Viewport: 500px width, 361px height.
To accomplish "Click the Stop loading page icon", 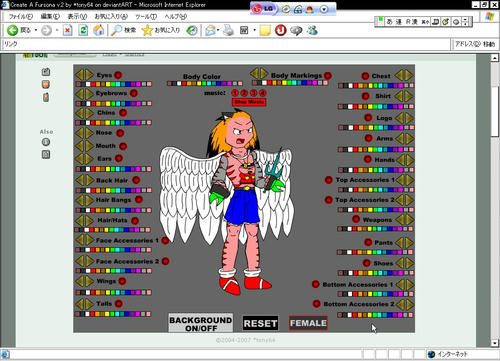I will tap(68, 31).
